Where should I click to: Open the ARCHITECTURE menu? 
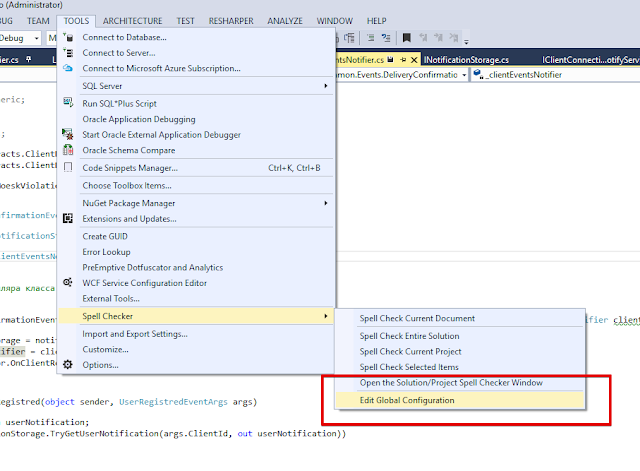pyautogui.click(x=132, y=21)
